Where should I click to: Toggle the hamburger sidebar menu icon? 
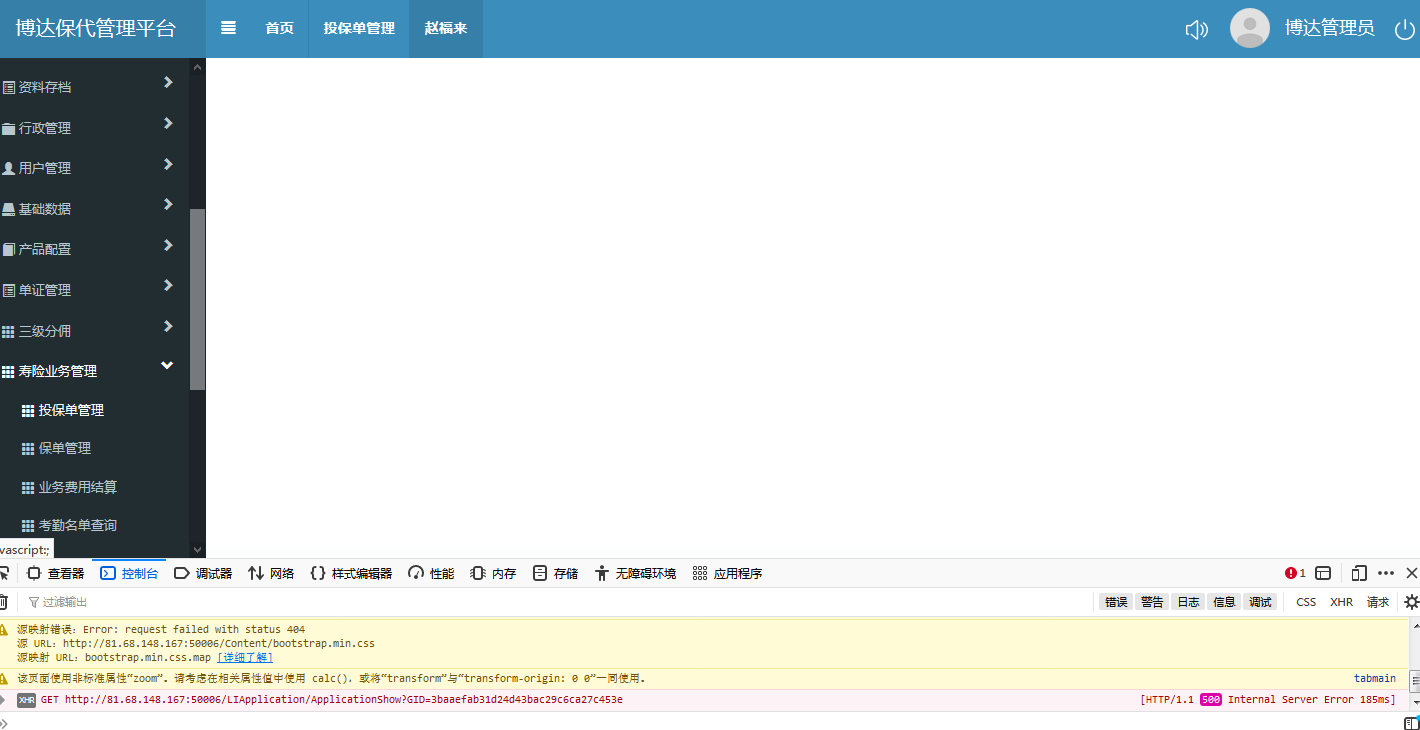click(x=228, y=28)
